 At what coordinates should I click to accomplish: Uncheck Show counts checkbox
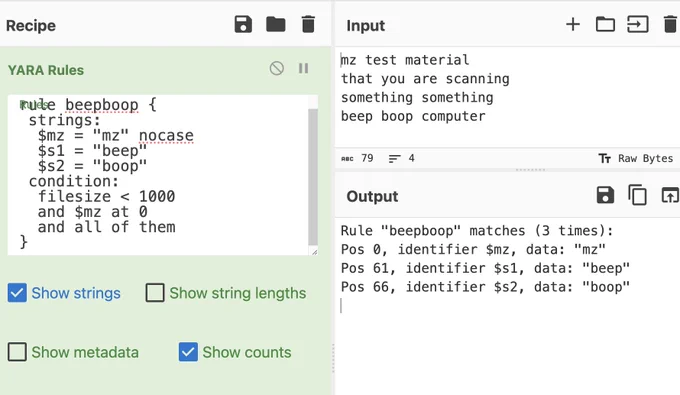(188, 352)
